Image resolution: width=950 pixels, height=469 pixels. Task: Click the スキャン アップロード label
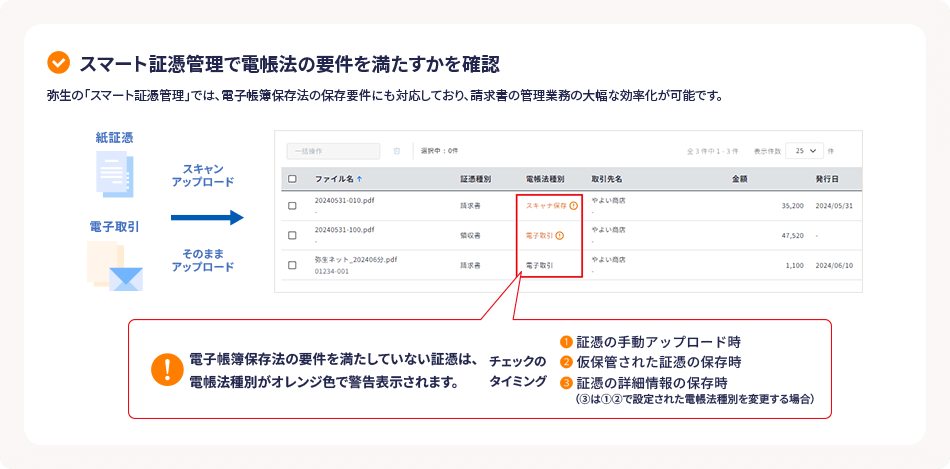click(203, 175)
